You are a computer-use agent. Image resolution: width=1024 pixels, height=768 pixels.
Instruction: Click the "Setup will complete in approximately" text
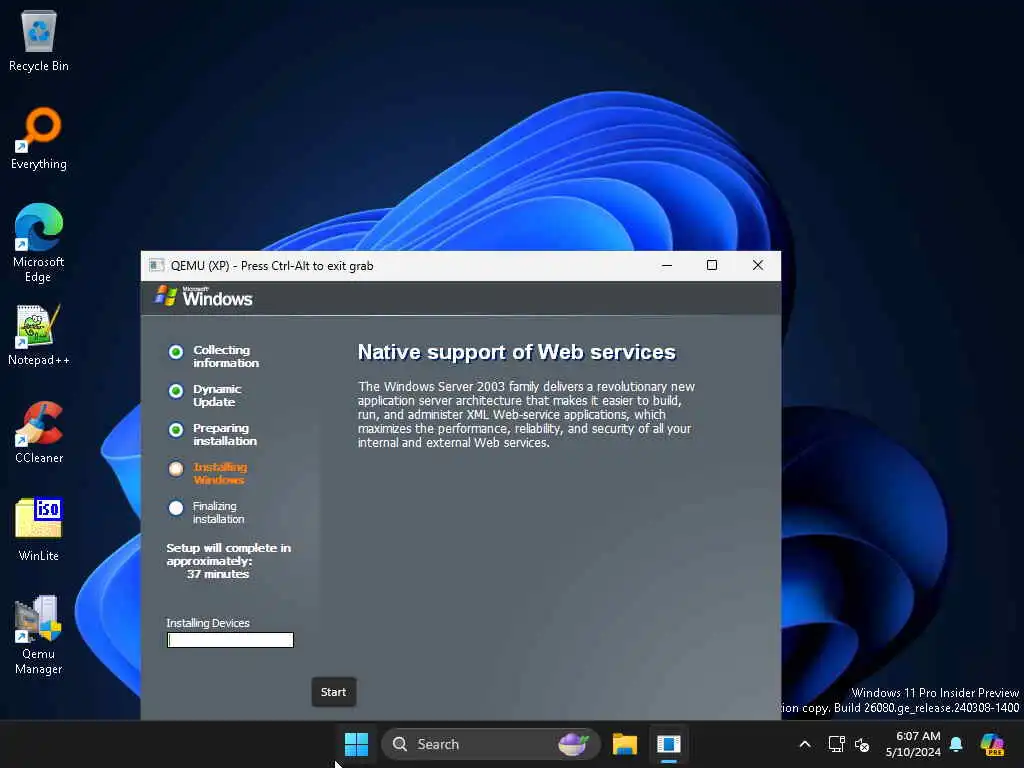pos(229,554)
